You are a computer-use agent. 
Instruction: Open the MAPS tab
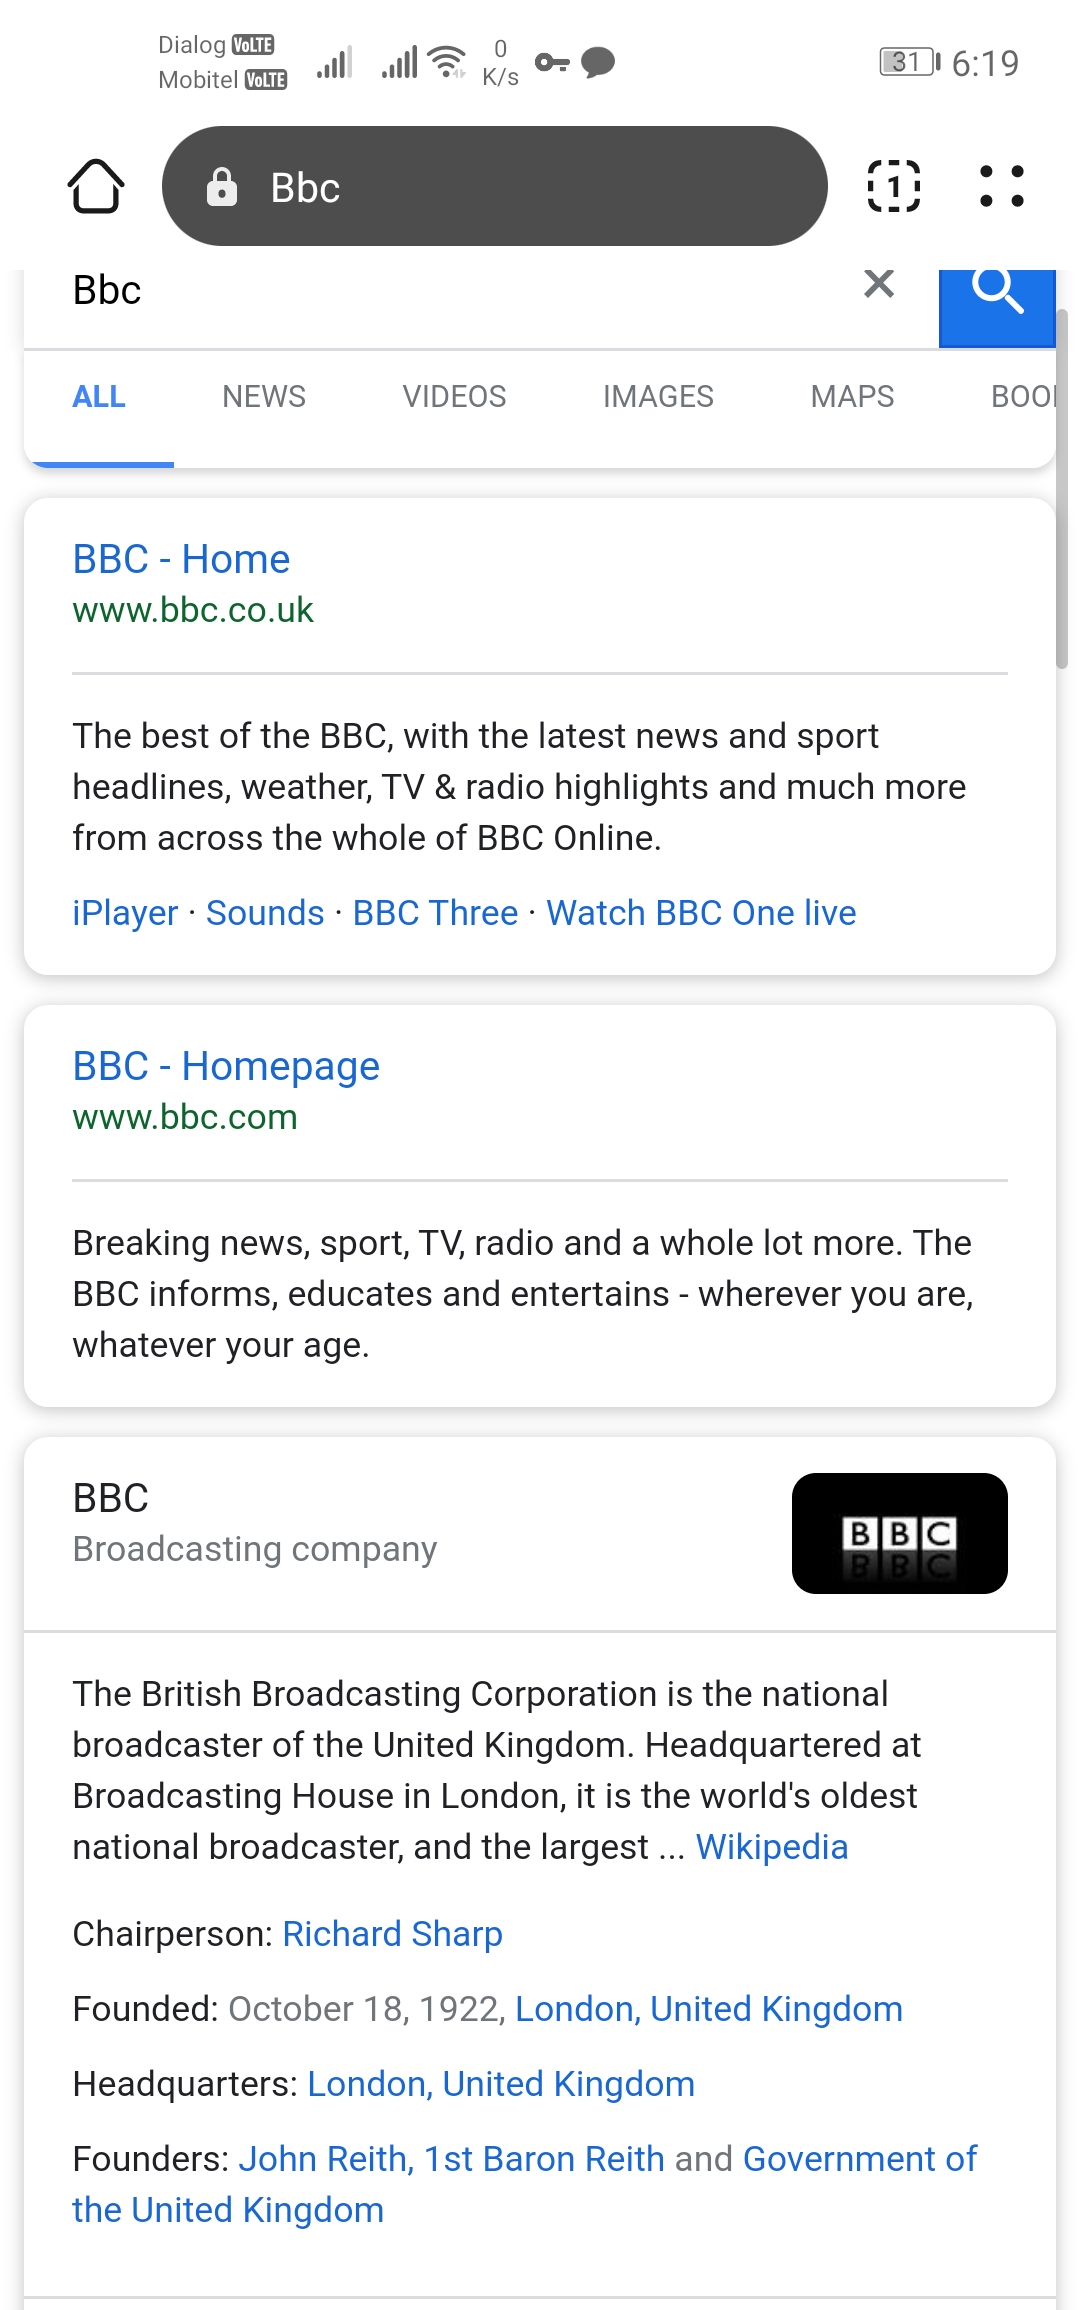click(852, 397)
